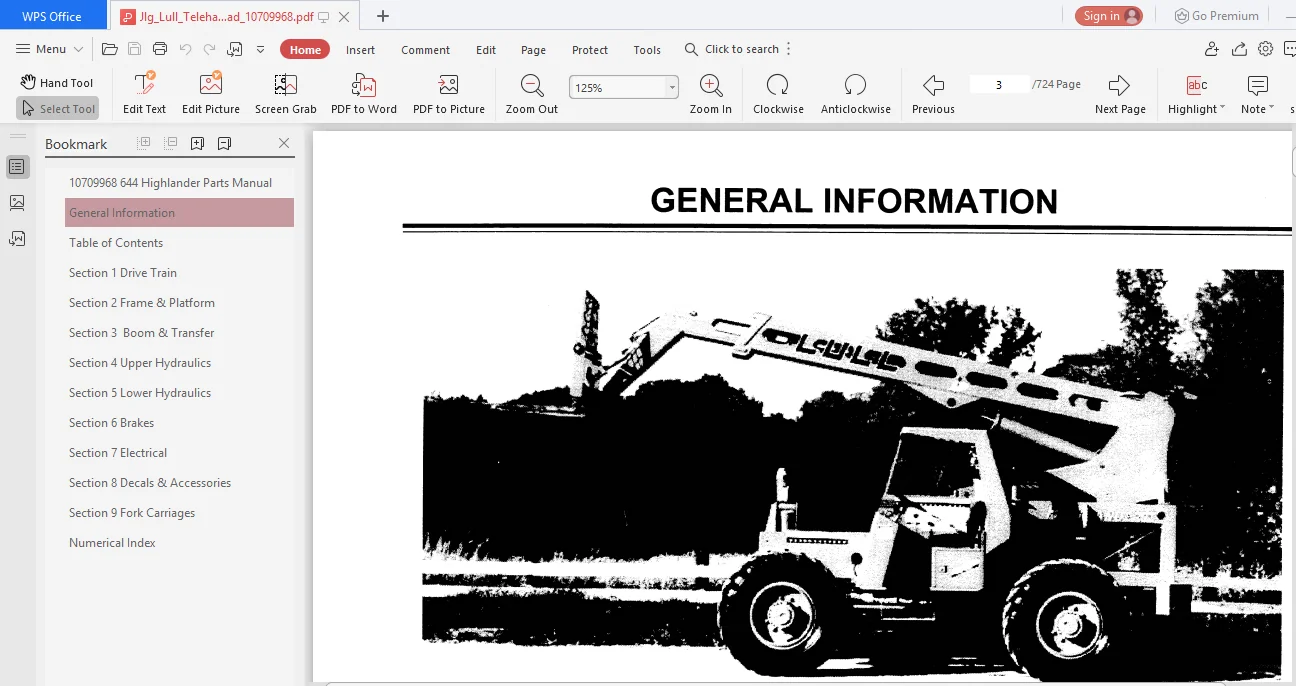This screenshot has height=686, width=1296.
Task: Switch to the Protect tab
Action: pyautogui.click(x=590, y=50)
